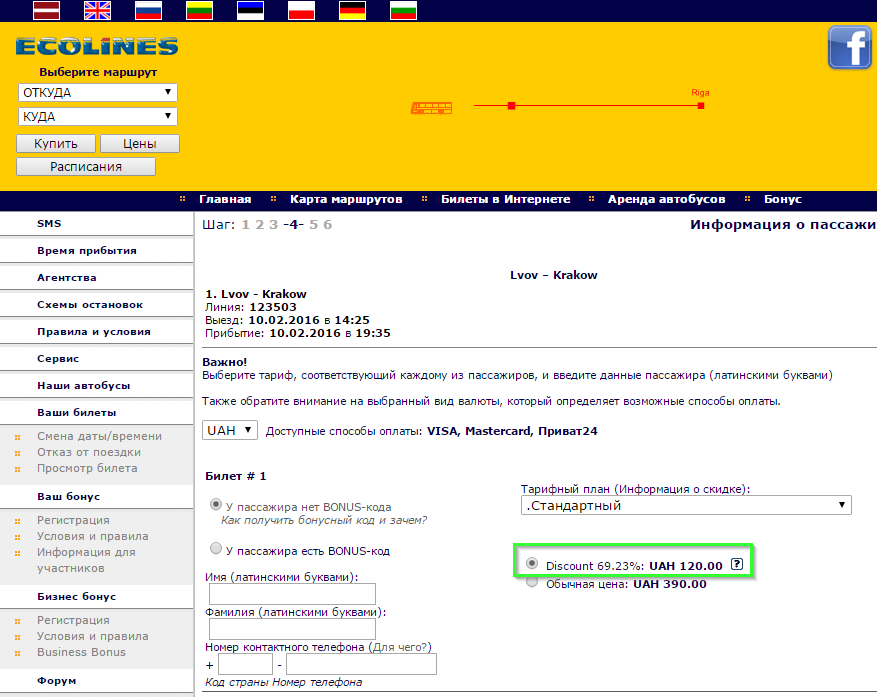Expand the КУДА destination dropdown
The image size is (877, 697).
pos(98,116)
